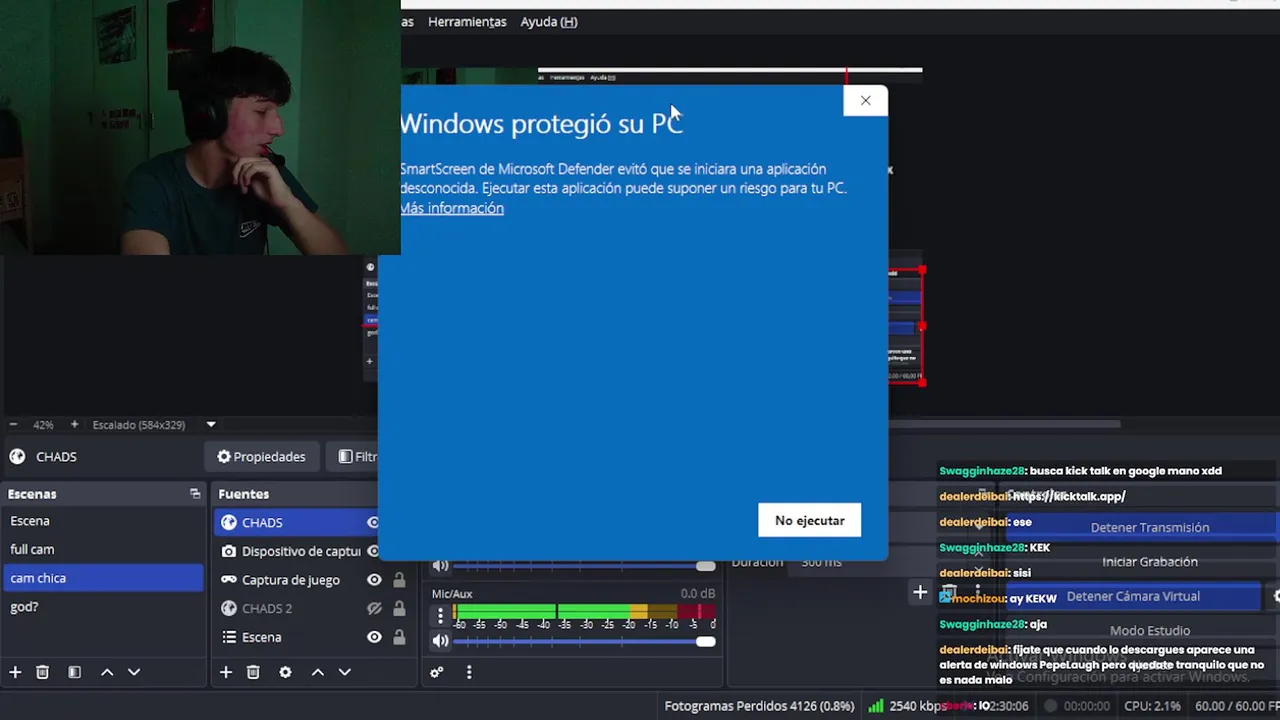Click the green bitrate signal bars icon
Viewport: 1280px width, 720px height.
coord(876,706)
